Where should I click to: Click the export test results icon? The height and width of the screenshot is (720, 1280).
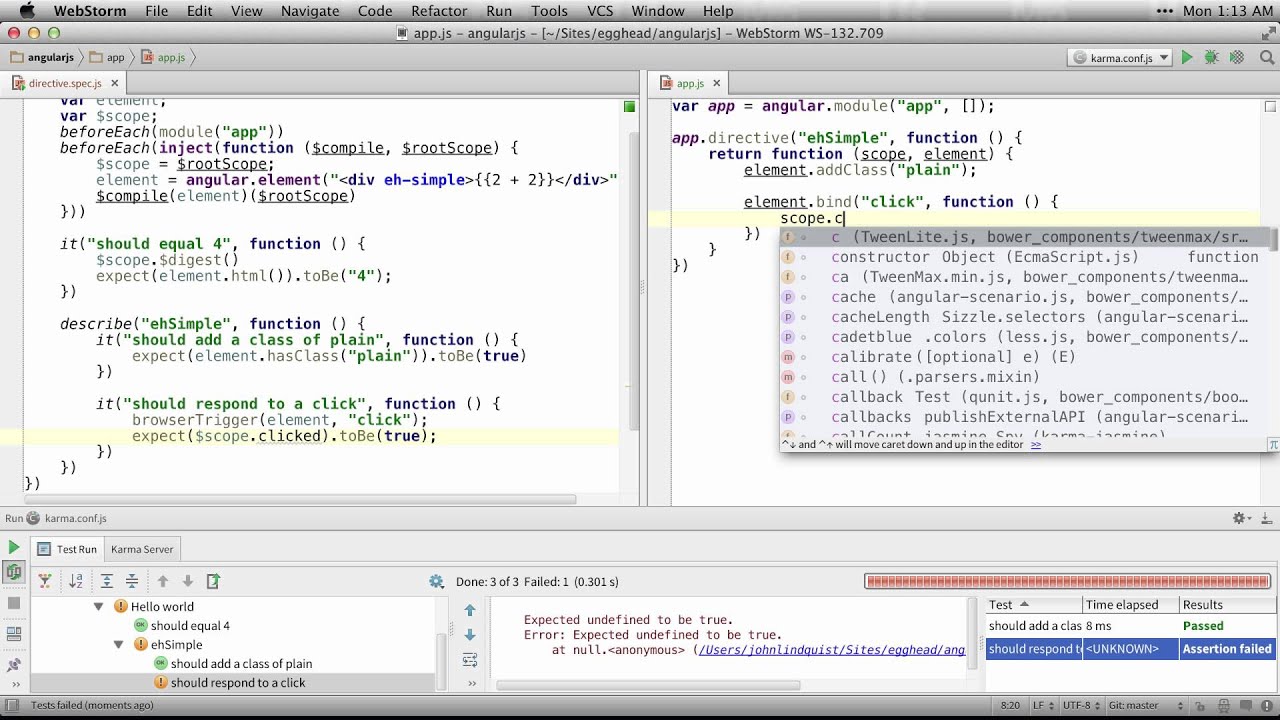point(213,581)
